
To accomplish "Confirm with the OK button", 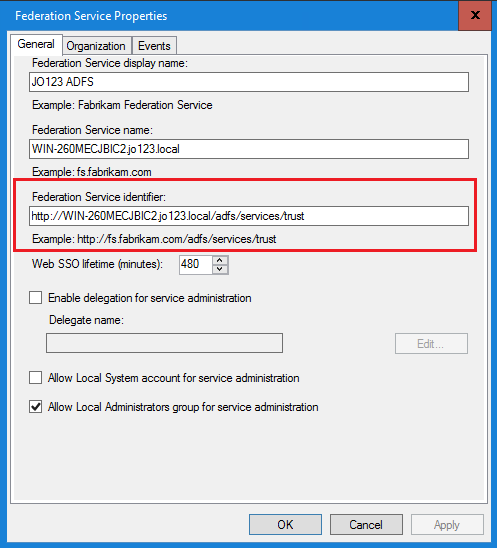I will click(x=285, y=525).
